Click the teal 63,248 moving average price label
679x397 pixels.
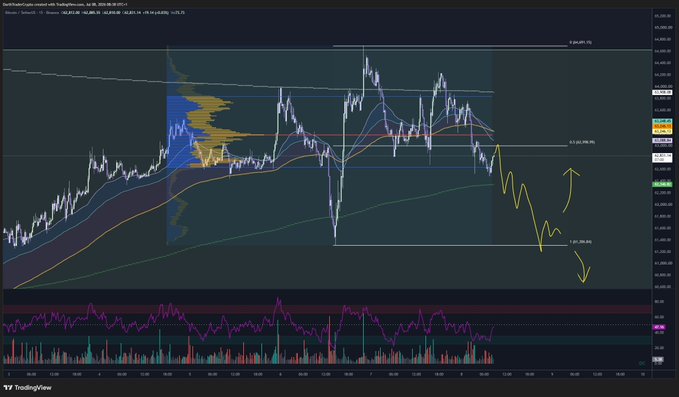pyautogui.click(x=662, y=121)
